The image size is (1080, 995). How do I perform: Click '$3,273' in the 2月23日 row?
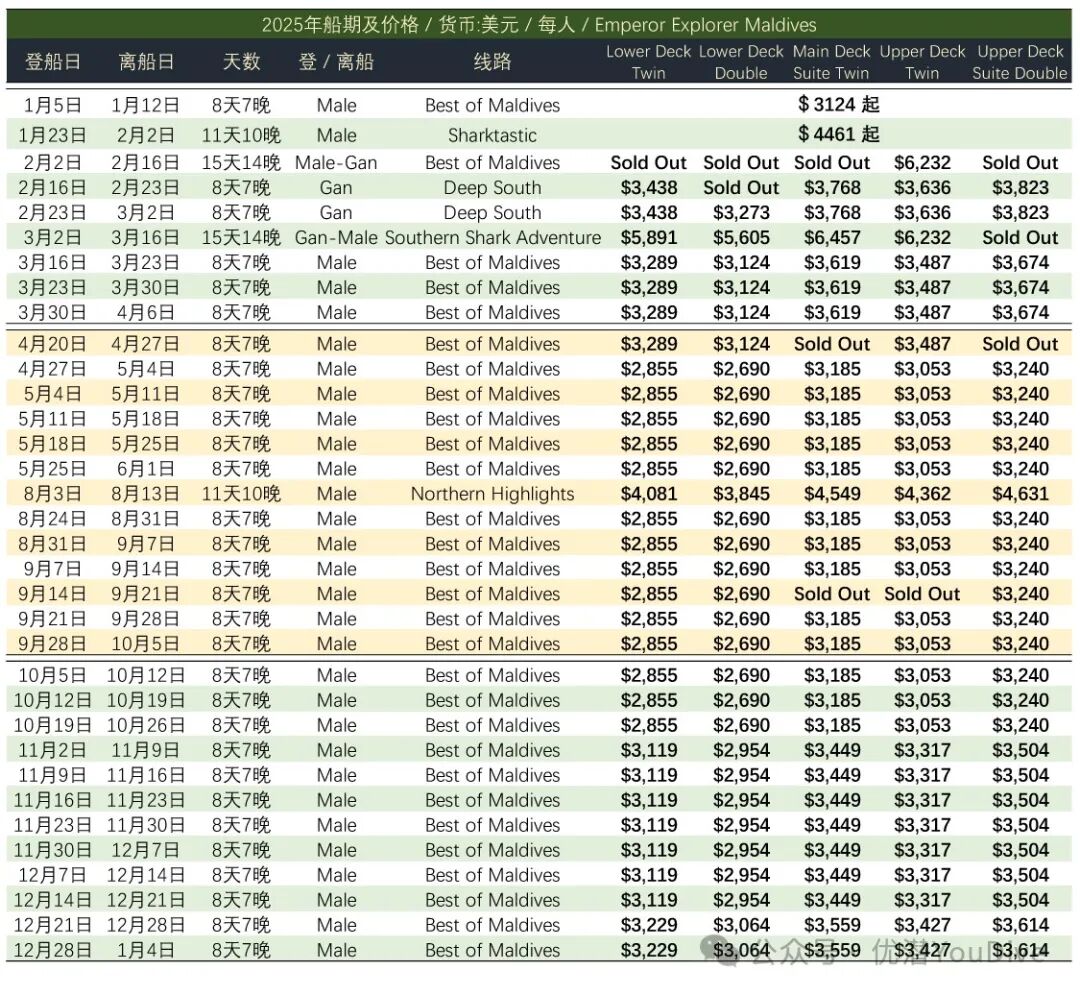[x=741, y=213]
